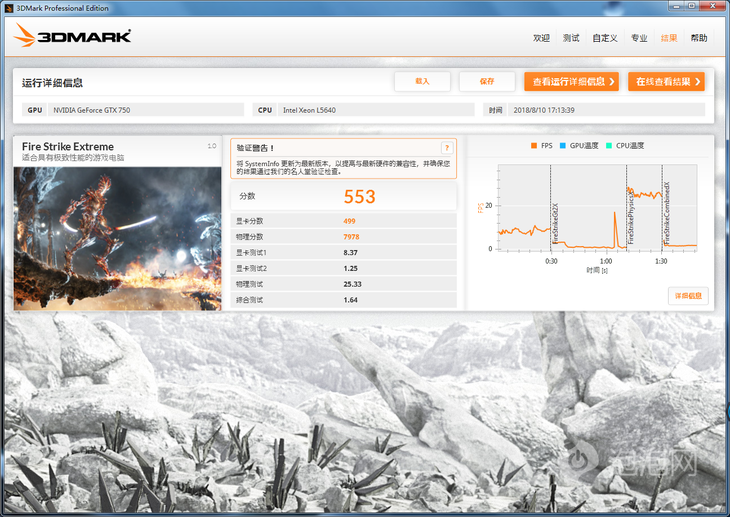The height and width of the screenshot is (517, 730).
Task: Click the 显卡分数 499 row
Action: point(343,220)
